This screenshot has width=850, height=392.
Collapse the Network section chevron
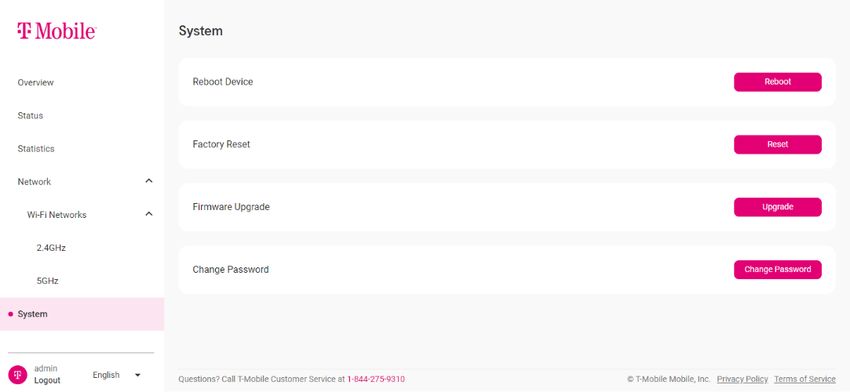[149, 181]
